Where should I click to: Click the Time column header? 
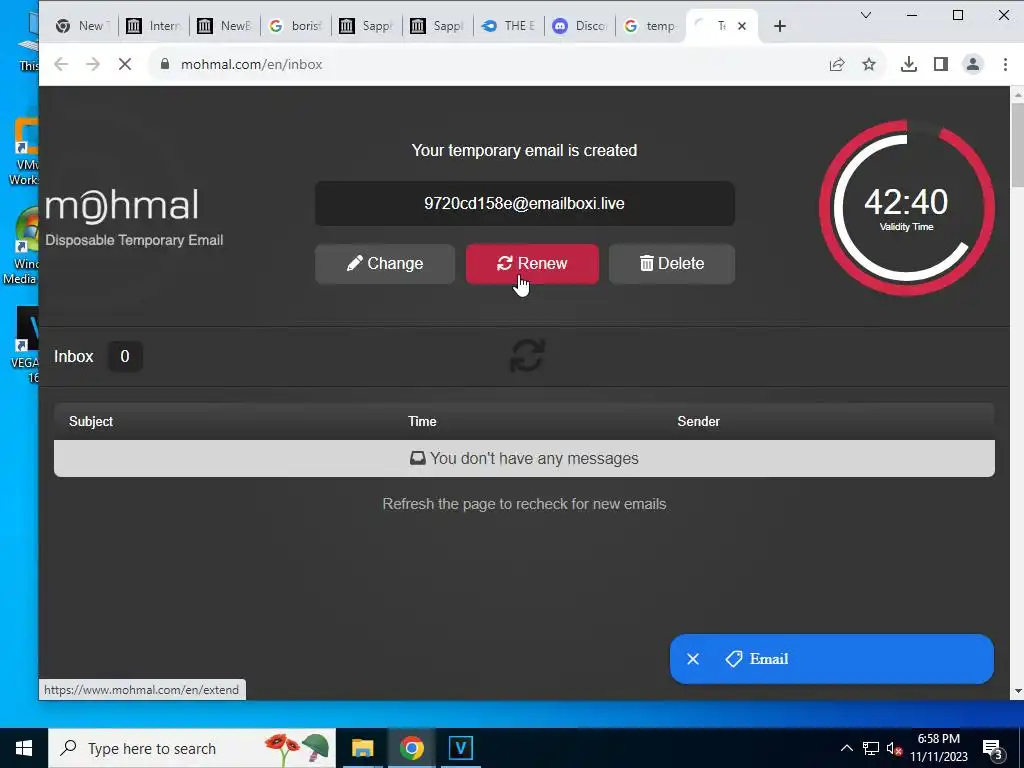(x=422, y=421)
